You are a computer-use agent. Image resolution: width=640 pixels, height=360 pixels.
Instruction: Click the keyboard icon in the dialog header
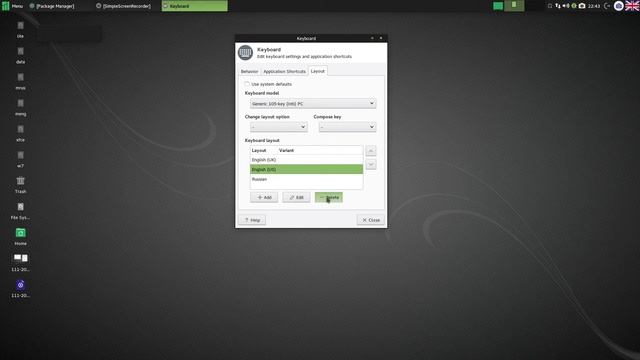(x=245, y=53)
